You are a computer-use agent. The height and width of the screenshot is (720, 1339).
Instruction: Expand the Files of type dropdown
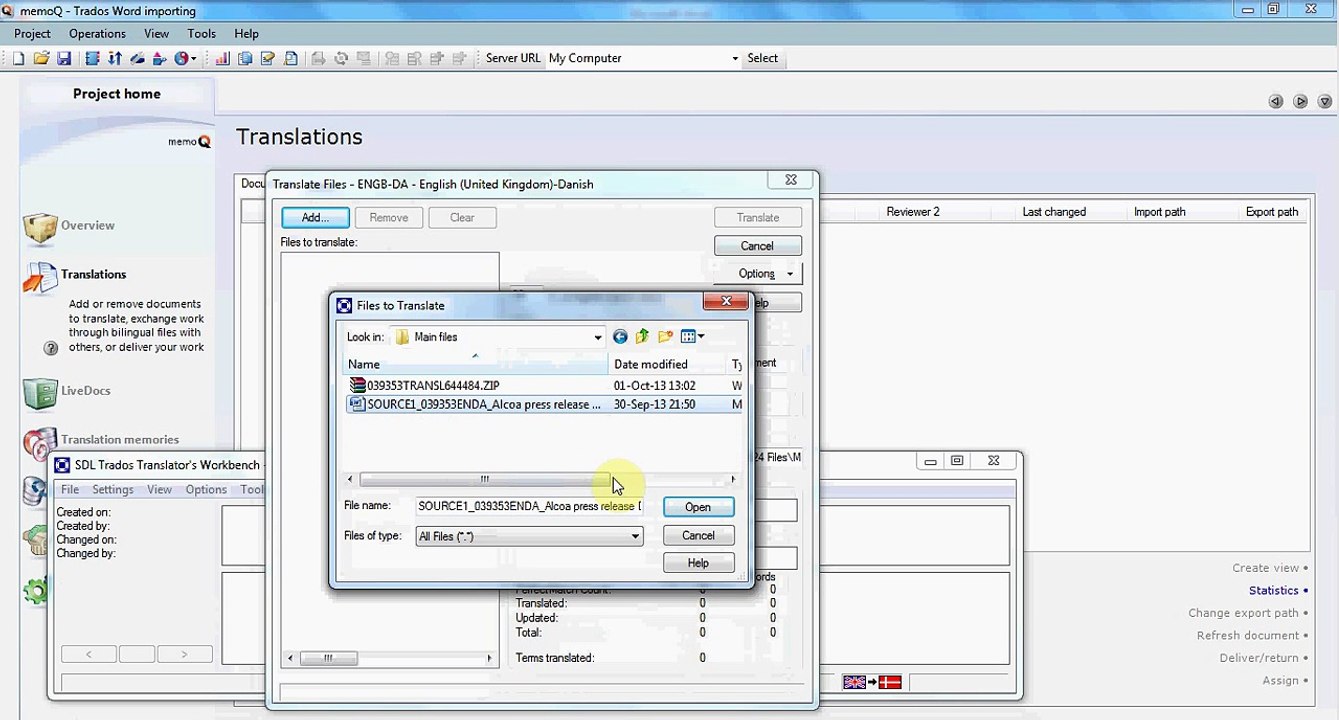click(634, 537)
